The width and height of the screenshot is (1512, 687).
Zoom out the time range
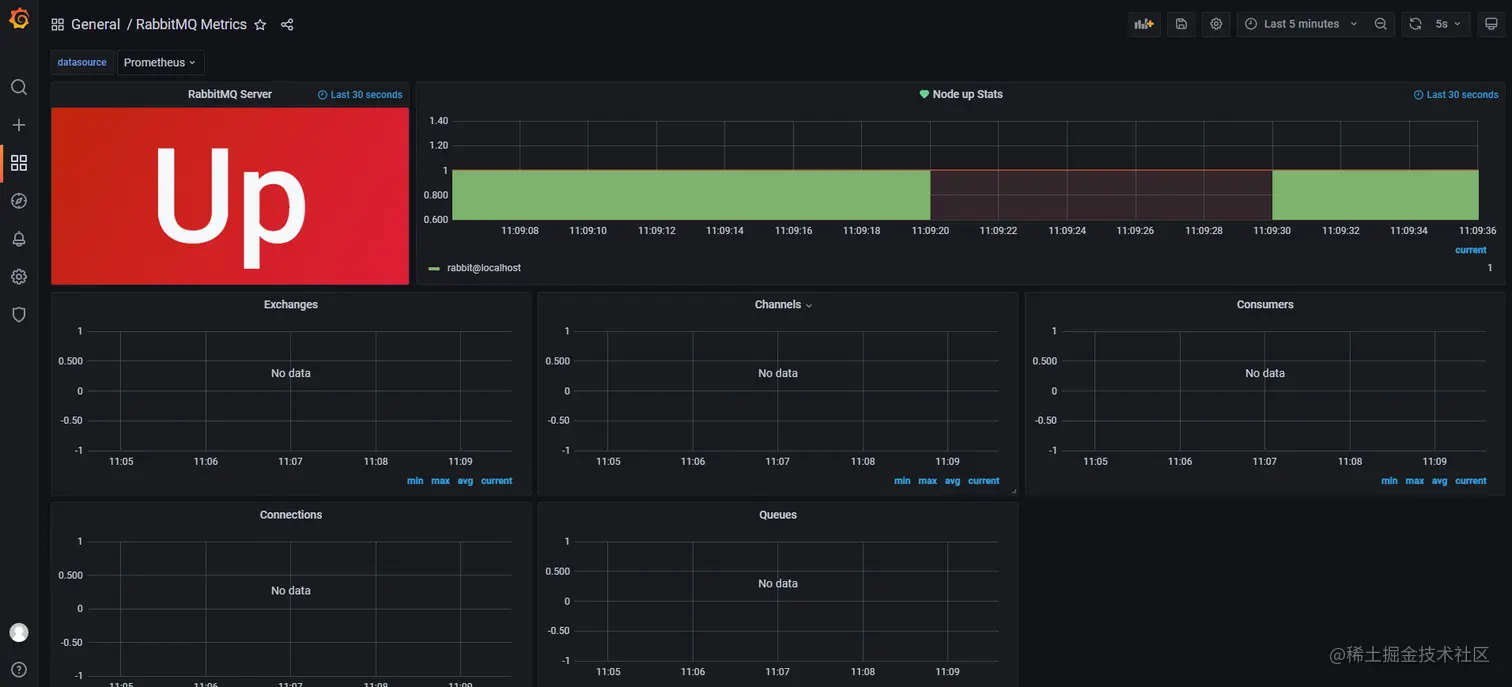(x=1381, y=24)
